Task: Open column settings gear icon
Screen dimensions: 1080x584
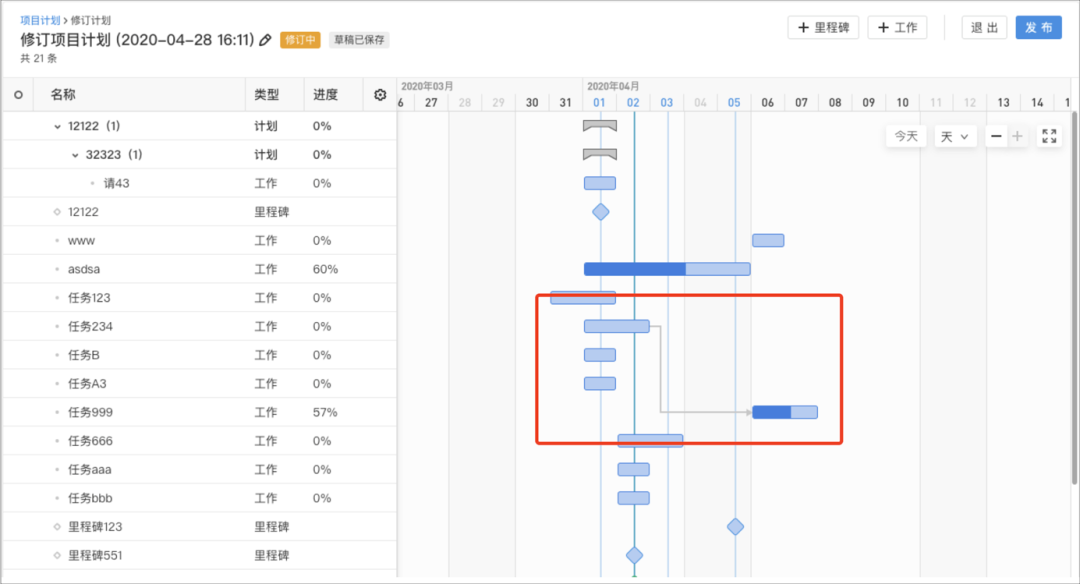Action: tap(380, 95)
